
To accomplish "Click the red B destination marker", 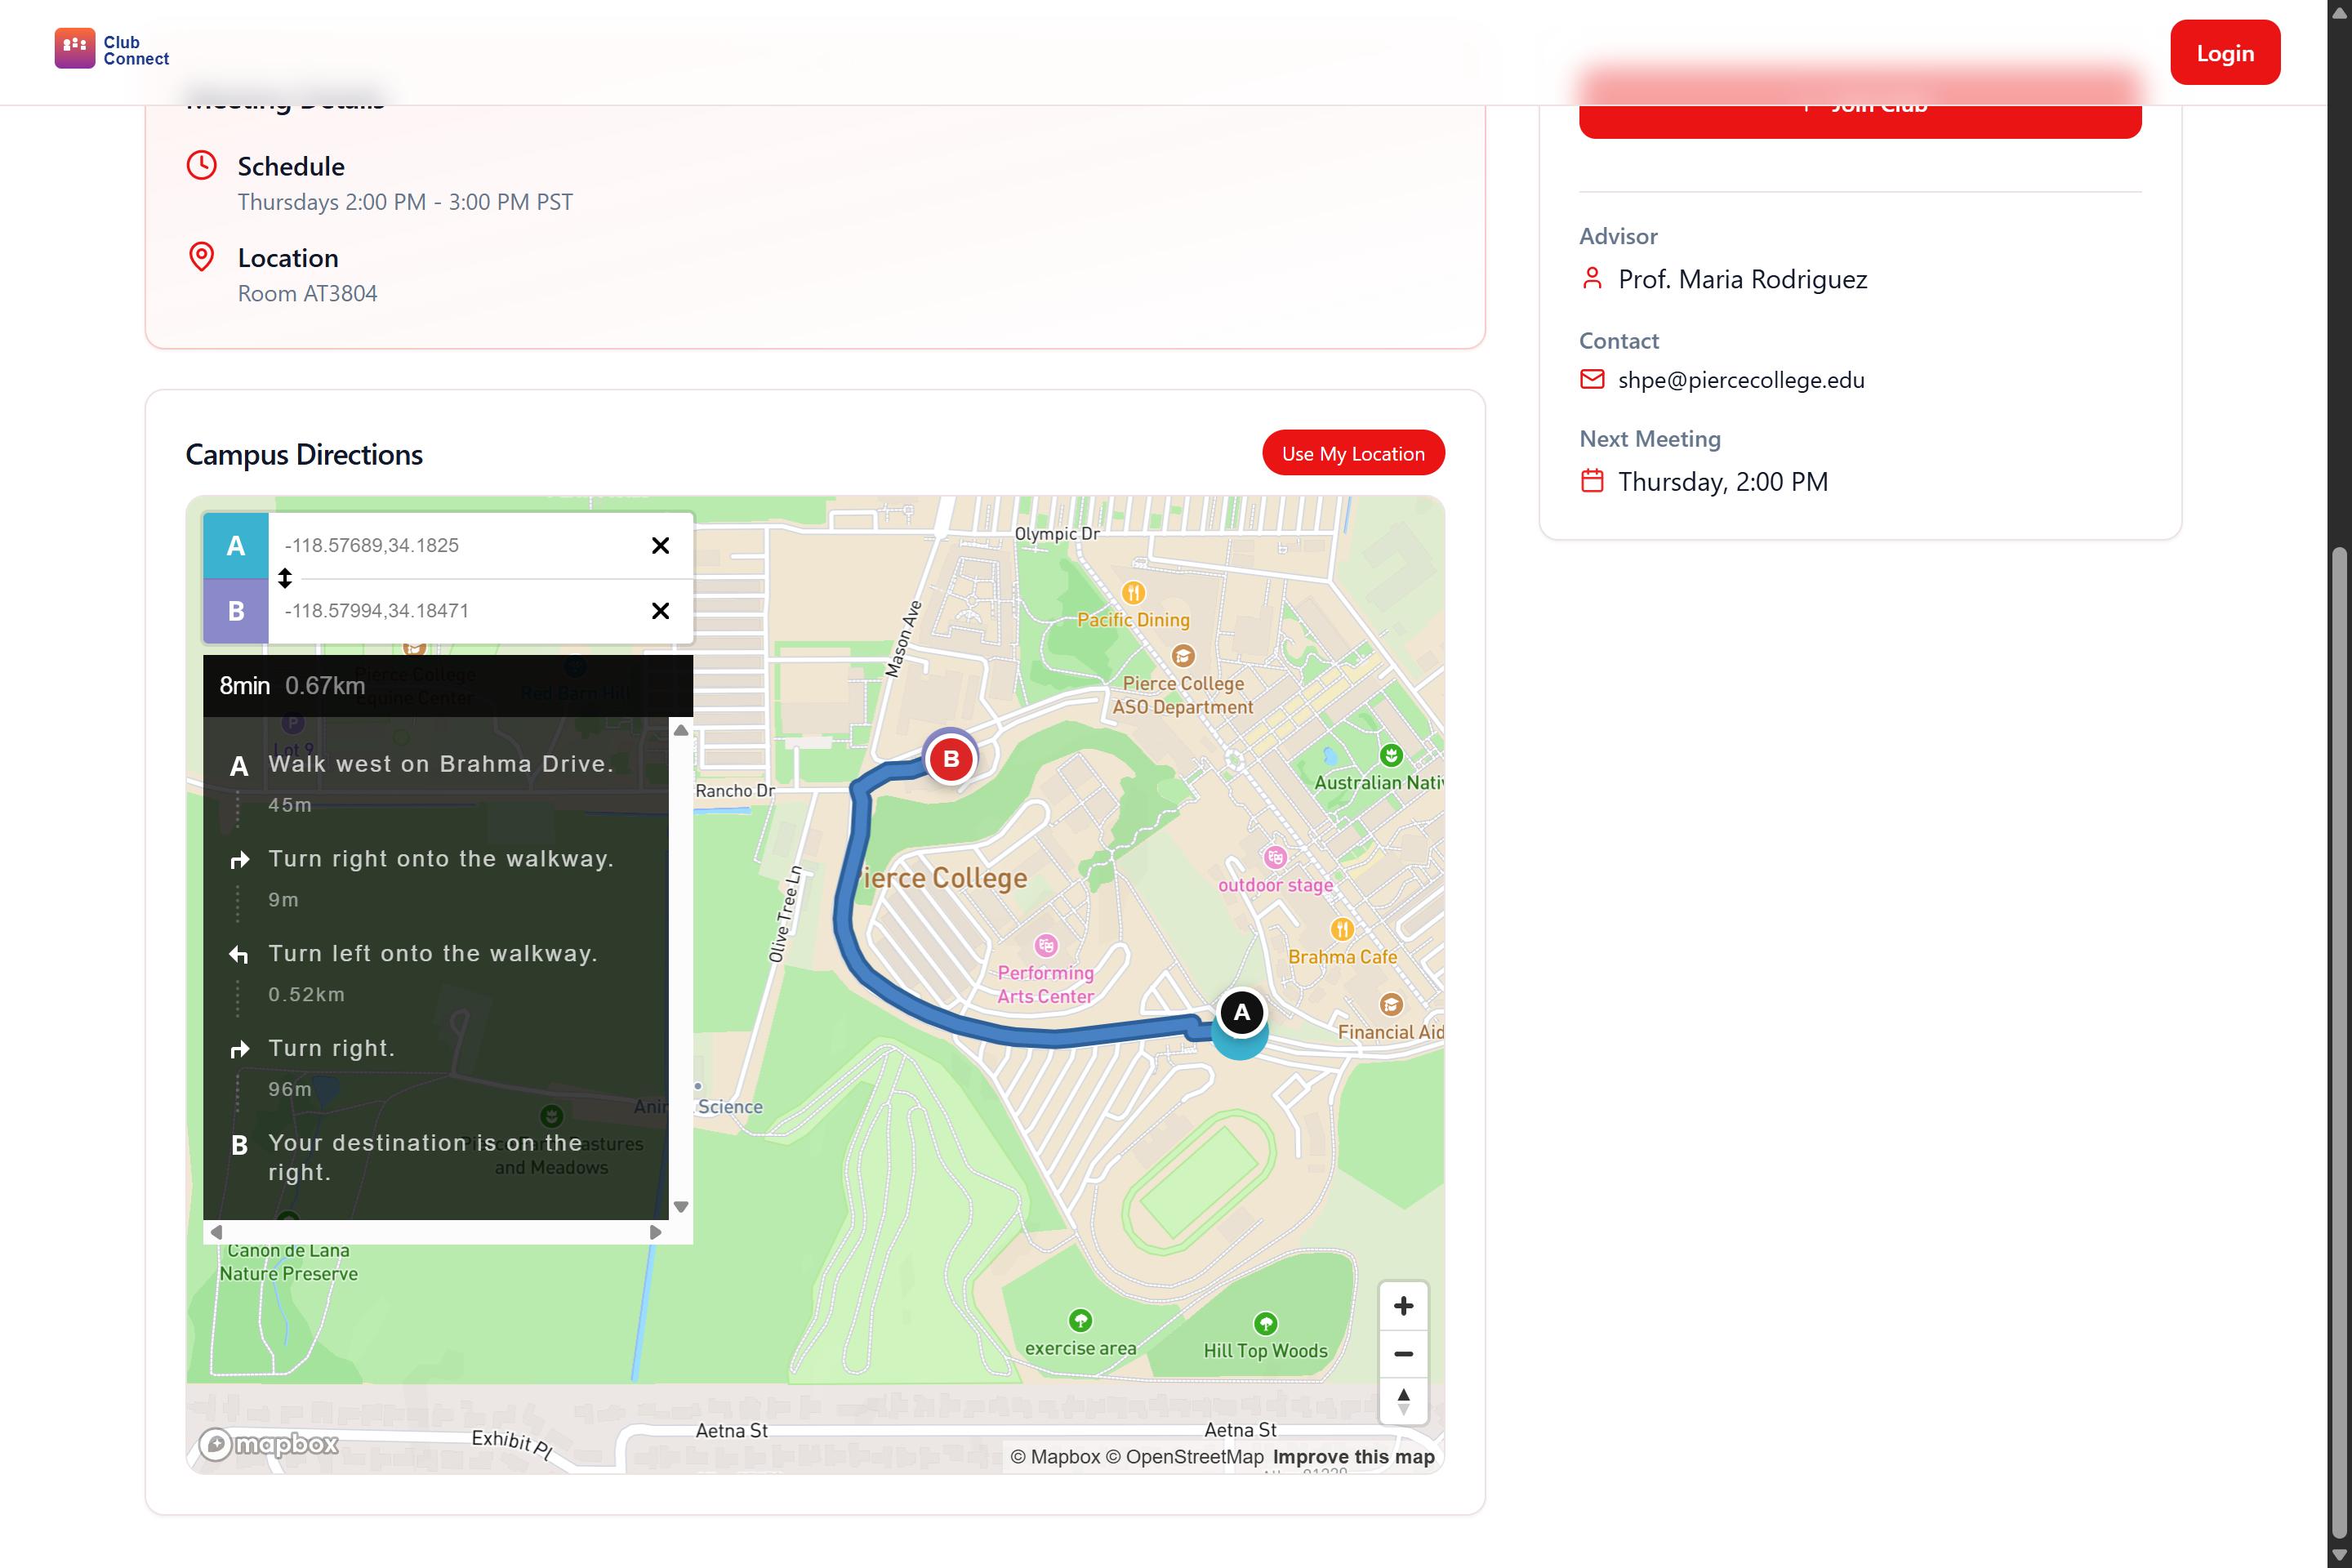I will (951, 759).
